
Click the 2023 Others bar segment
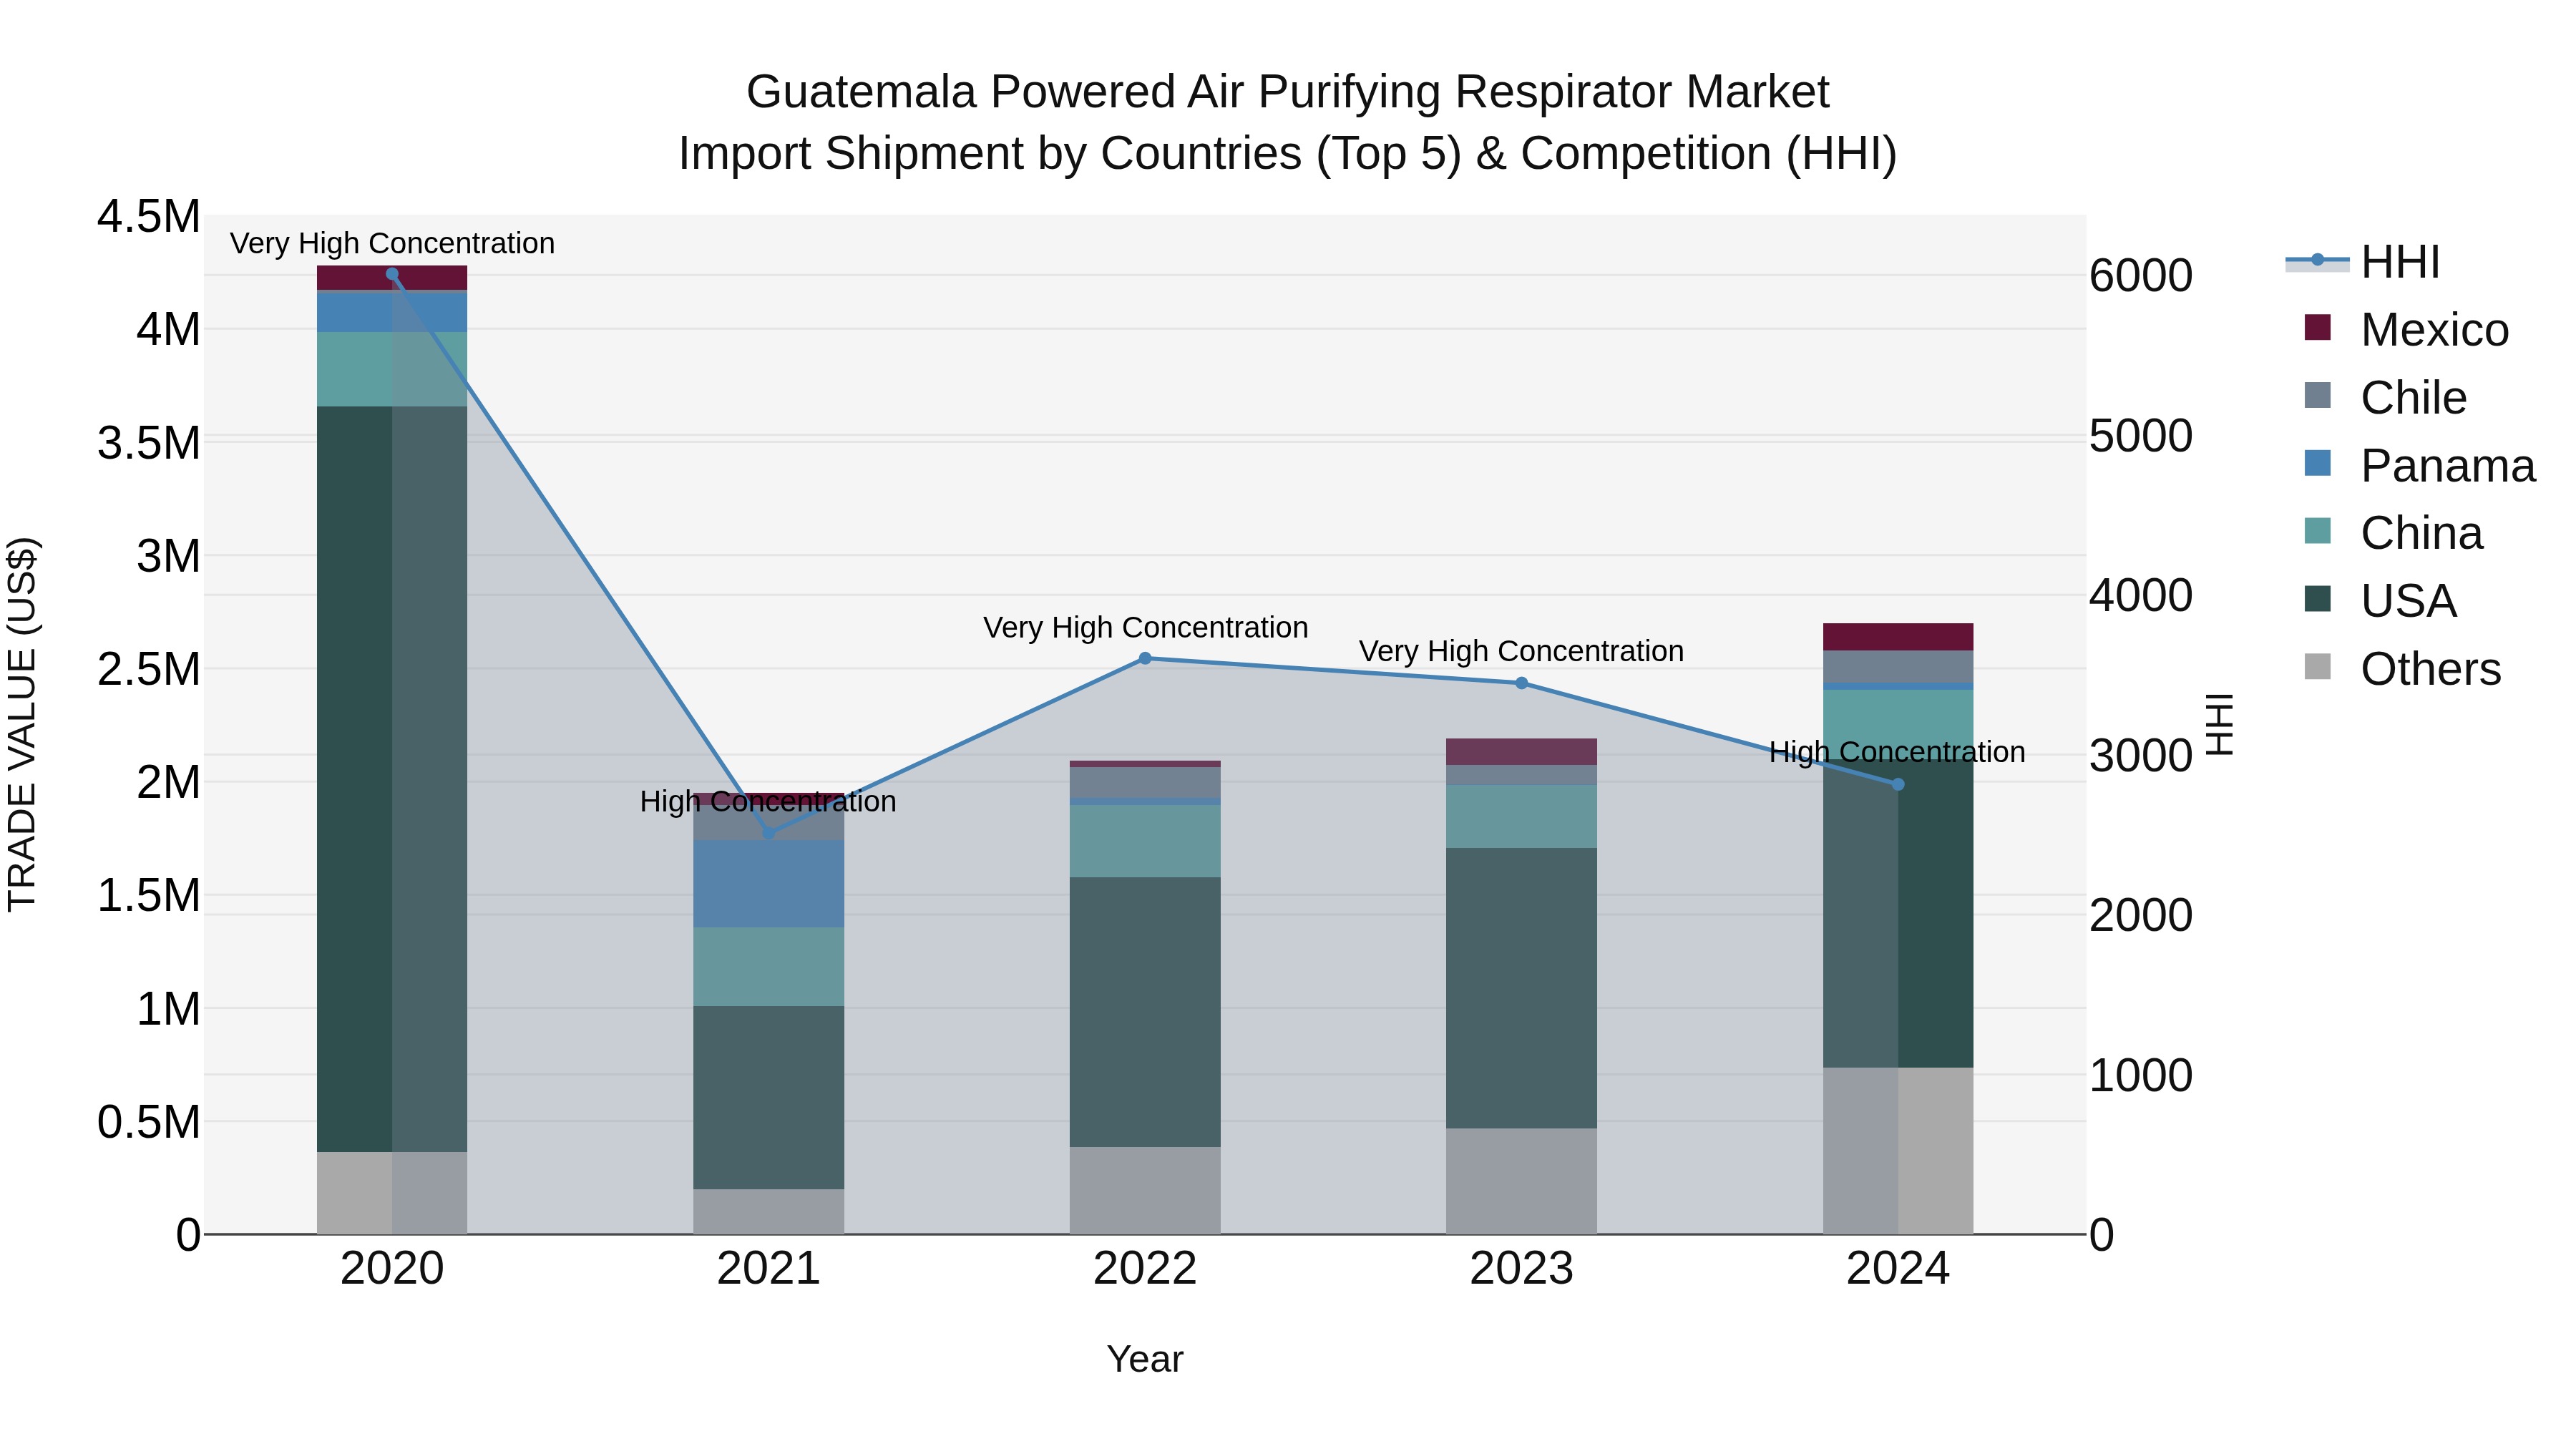[x=1521, y=1182]
